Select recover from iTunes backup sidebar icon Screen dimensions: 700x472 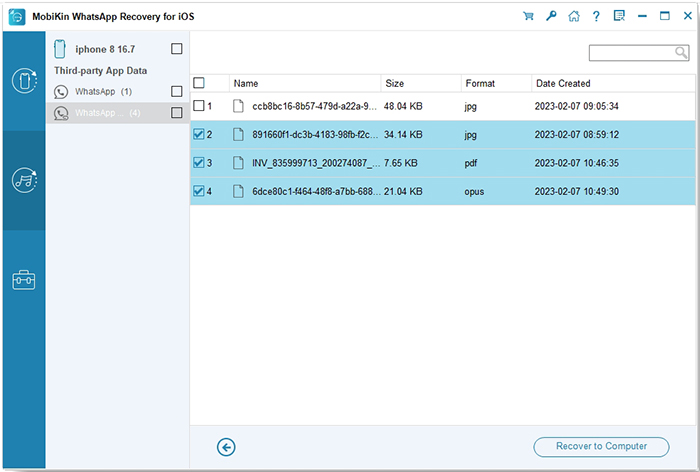[24, 180]
